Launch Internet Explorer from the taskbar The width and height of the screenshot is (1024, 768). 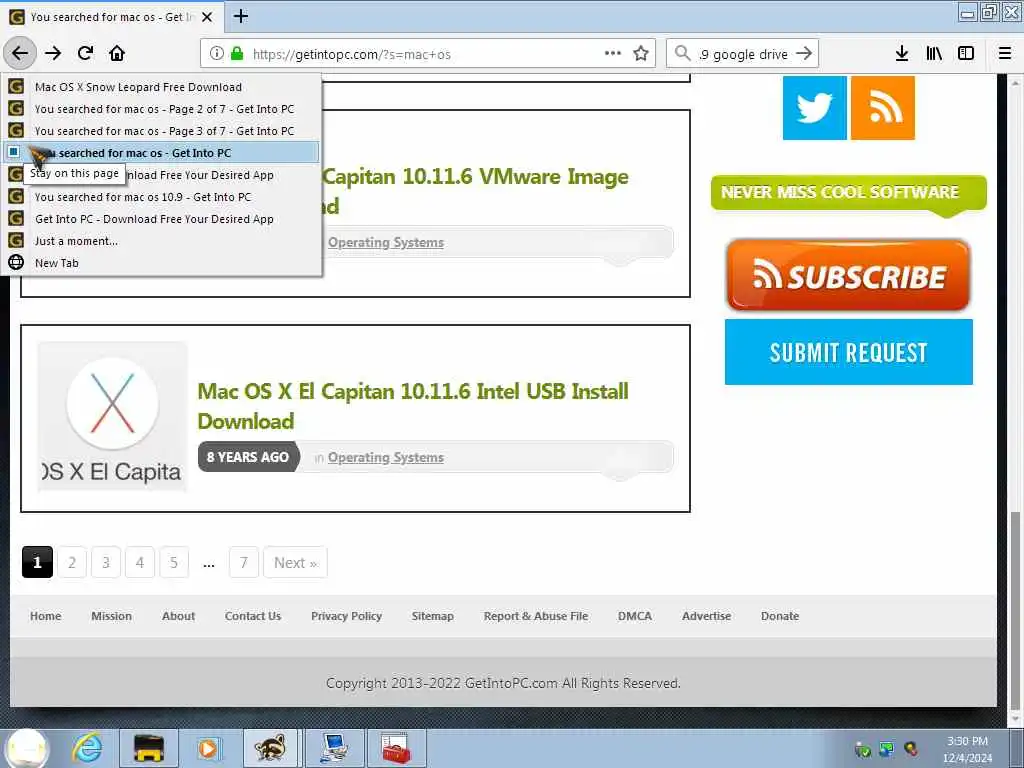pyautogui.click(x=88, y=748)
